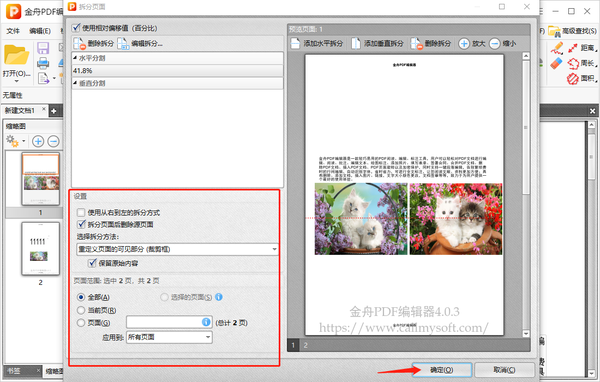
Task: Click the 删除拆分 icon in the left list toolbar
Action: point(80,44)
